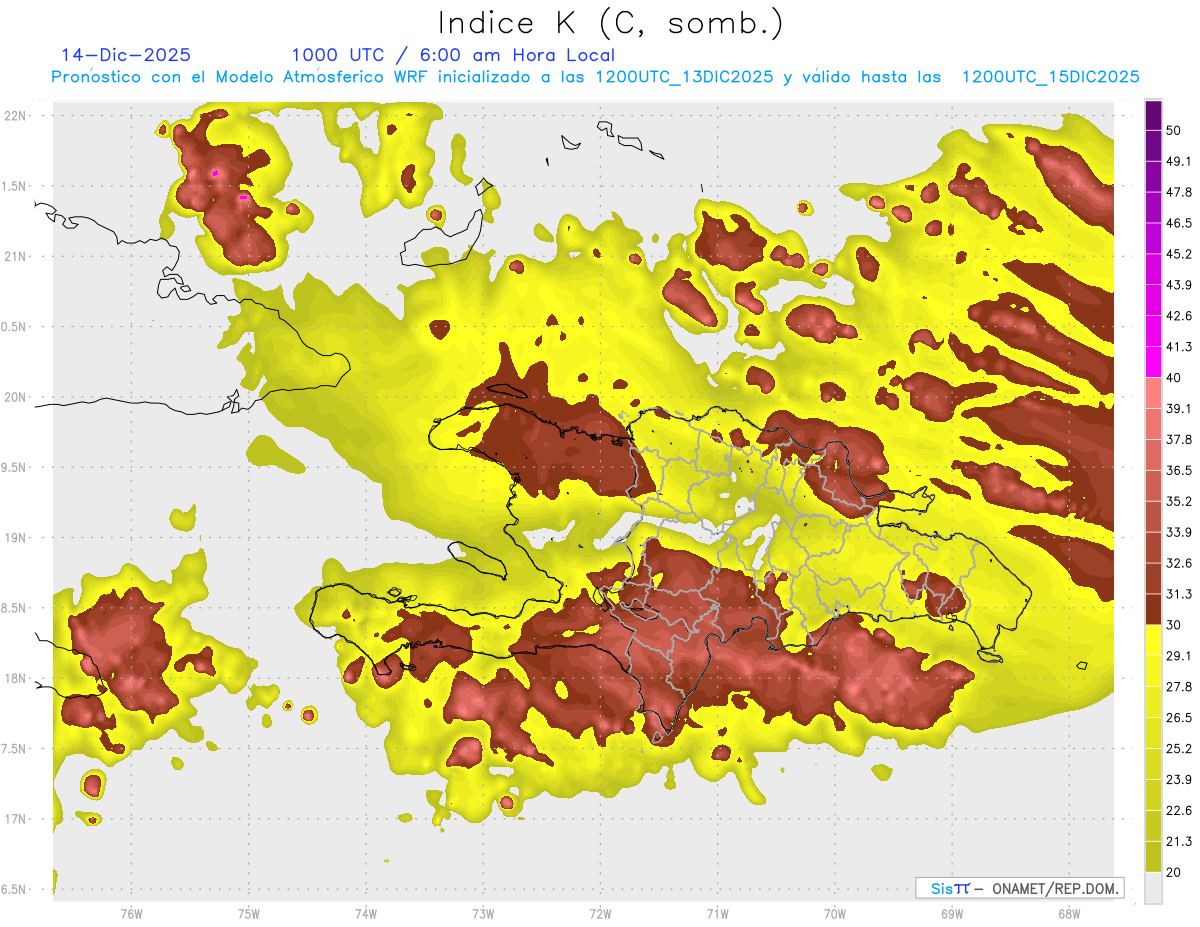The width and height of the screenshot is (1200, 927).
Task: Click the colorbar value '39.1'
Action: (x=1179, y=408)
